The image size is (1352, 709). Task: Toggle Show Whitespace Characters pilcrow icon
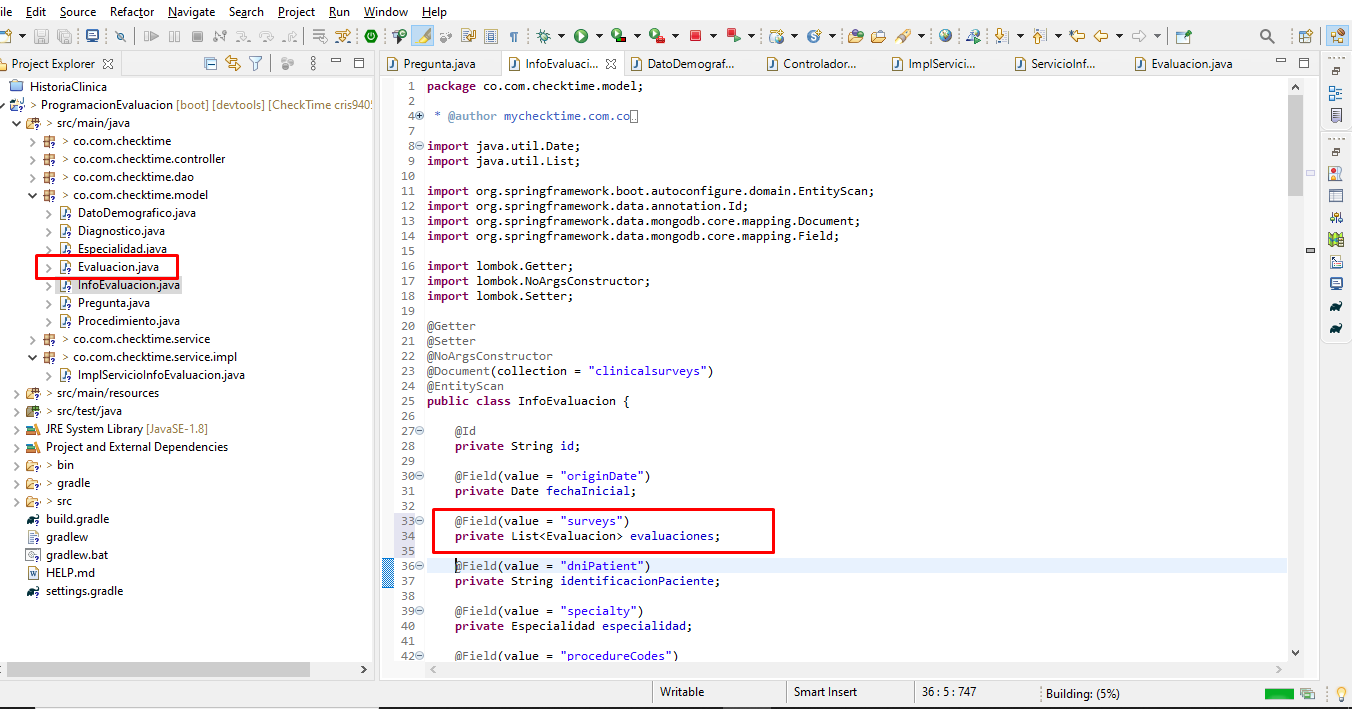point(513,36)
